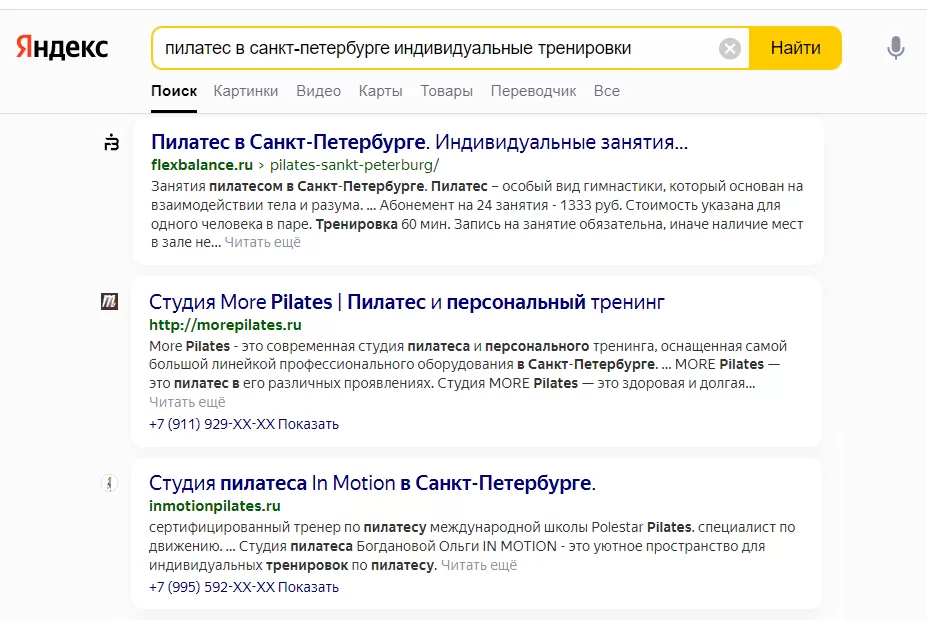Open the Товары tab
Viewport: 927px width, 621px height.
(x=446, y=91)
